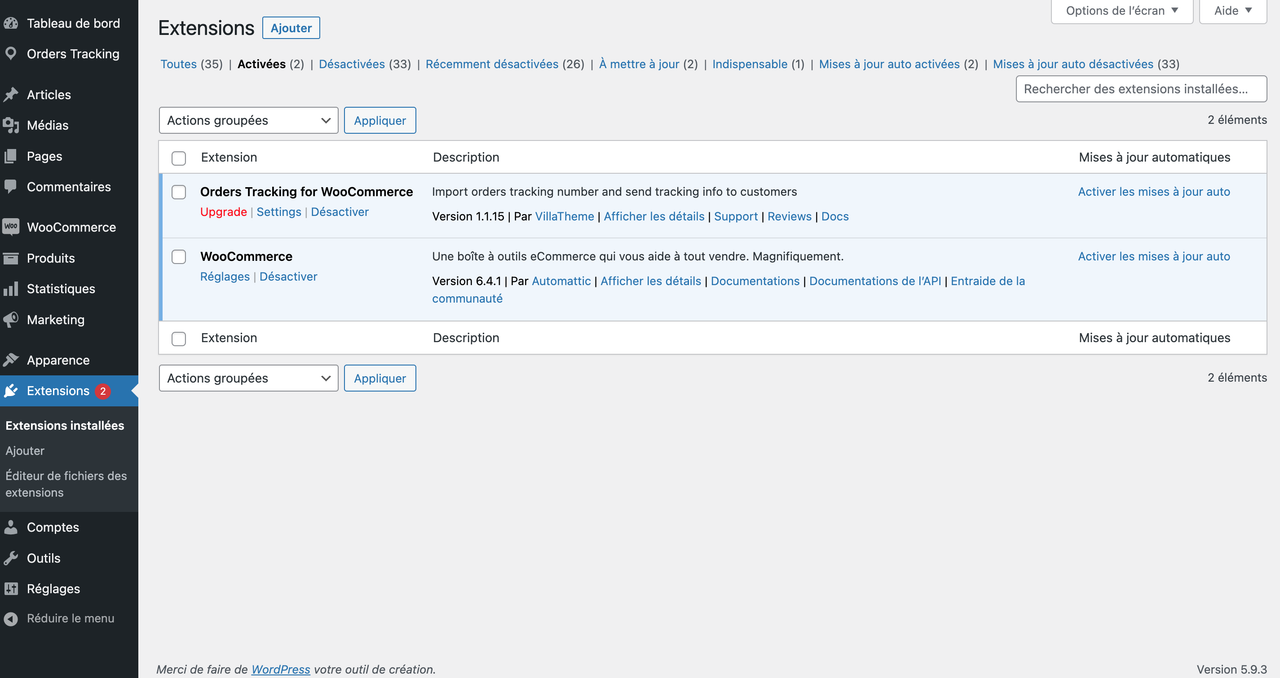Screen dimensions: 1280x678
Task: Tick the select-all checkbox in table header
Action: (179, 158)
